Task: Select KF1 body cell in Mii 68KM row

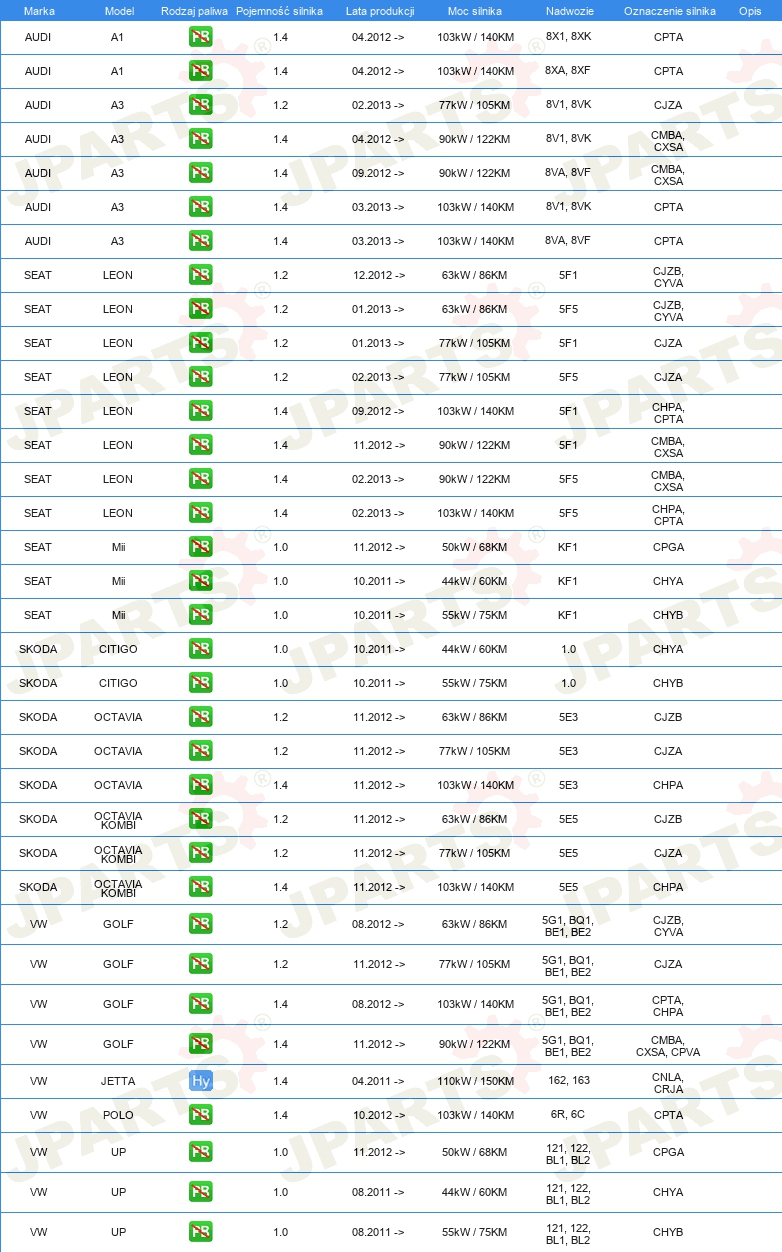Action: click(568, 547)
